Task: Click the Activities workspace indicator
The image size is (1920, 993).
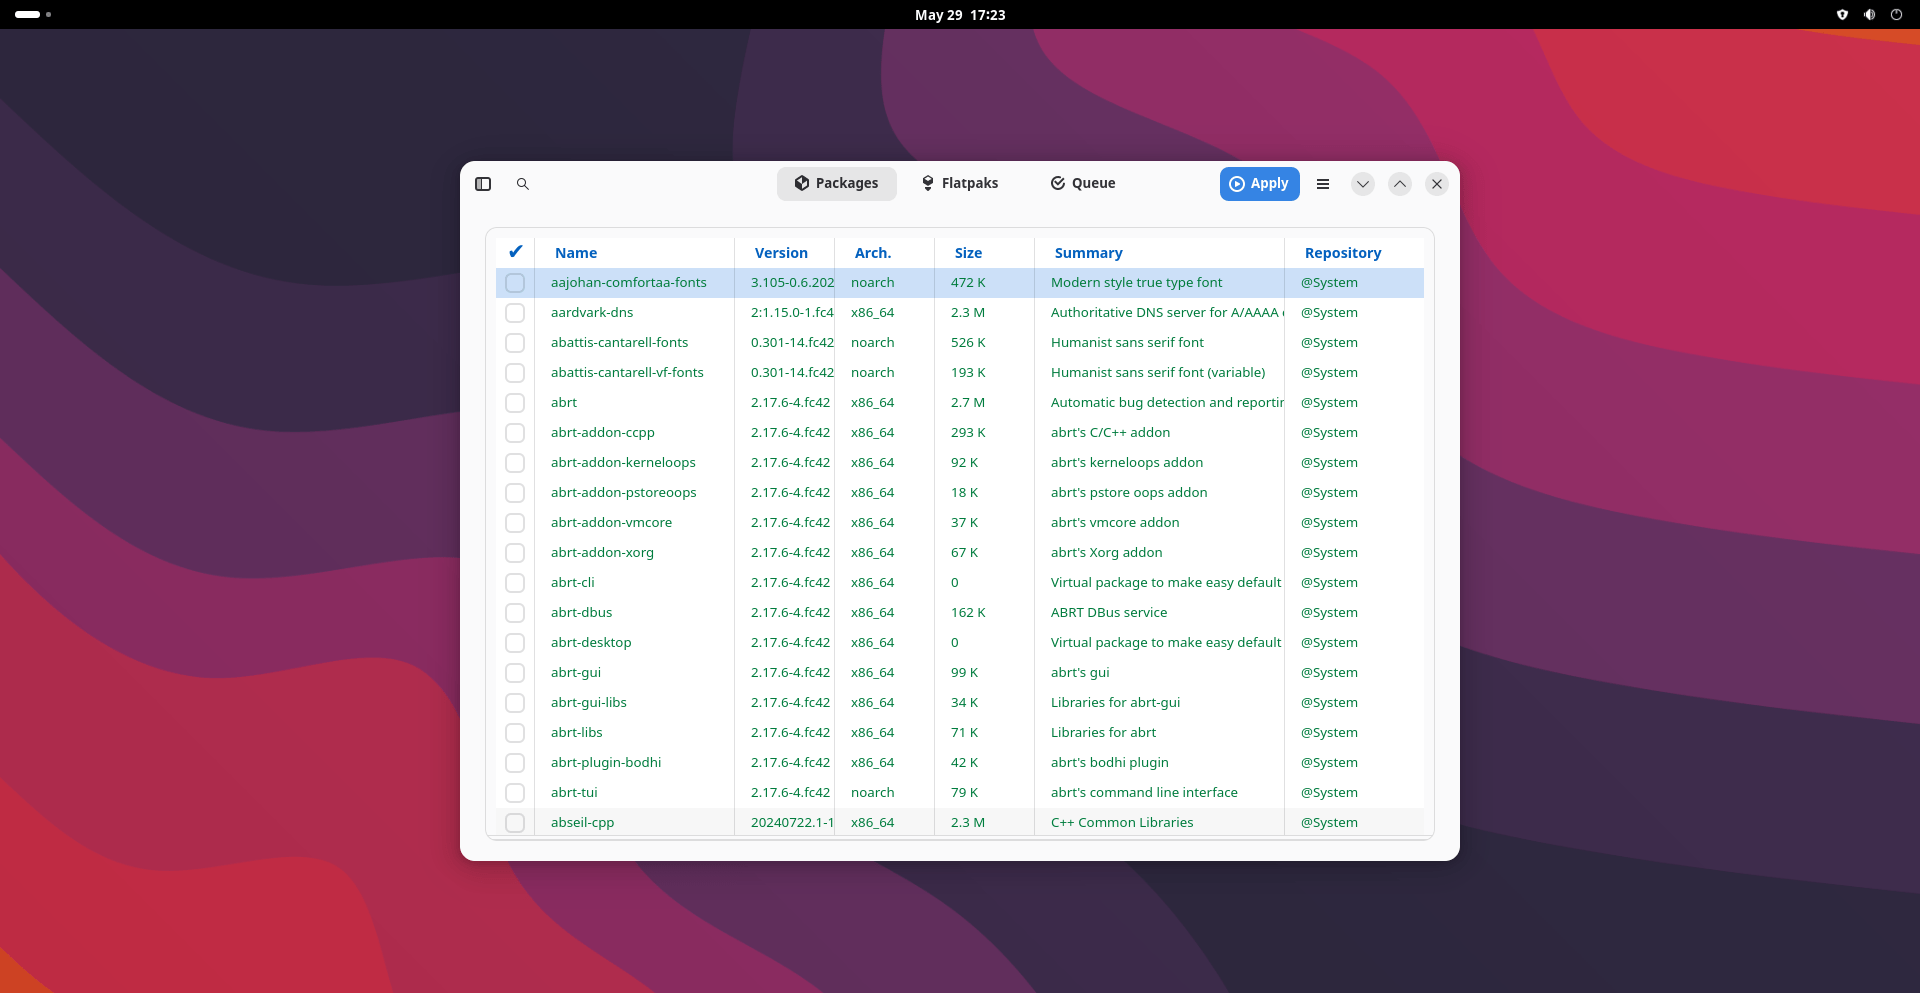Action: coord(33,15)
